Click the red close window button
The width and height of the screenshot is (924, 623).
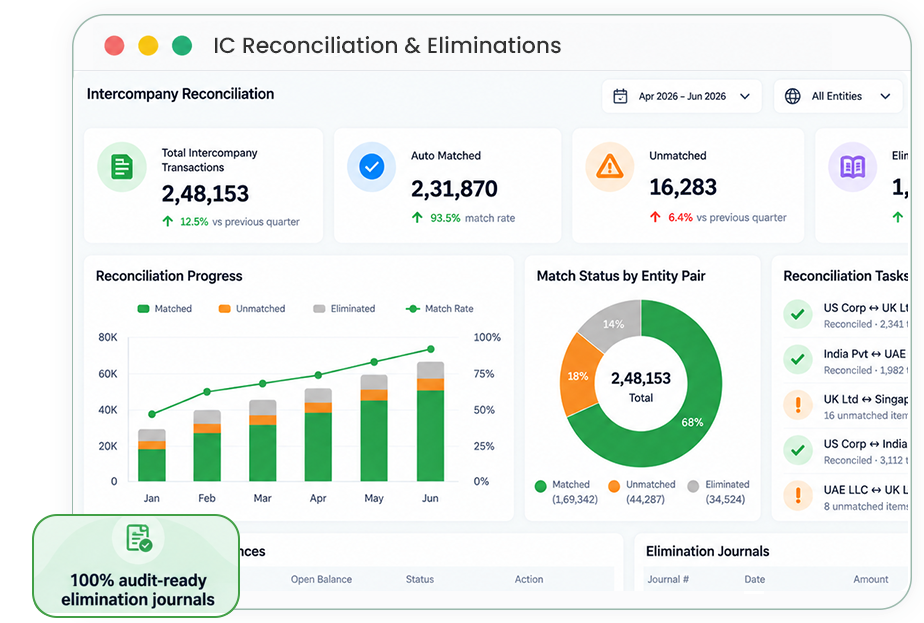point(114,45)
